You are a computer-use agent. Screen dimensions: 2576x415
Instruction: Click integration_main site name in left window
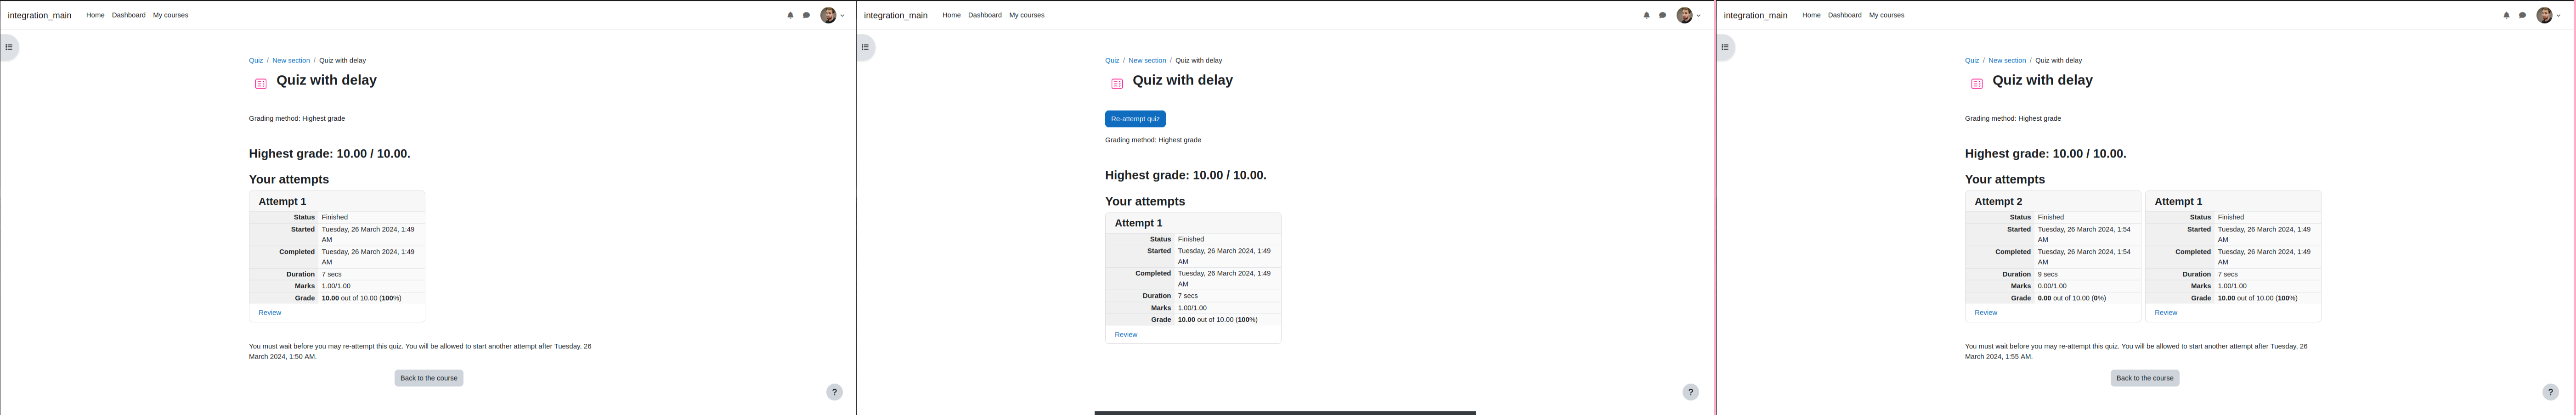39,15
